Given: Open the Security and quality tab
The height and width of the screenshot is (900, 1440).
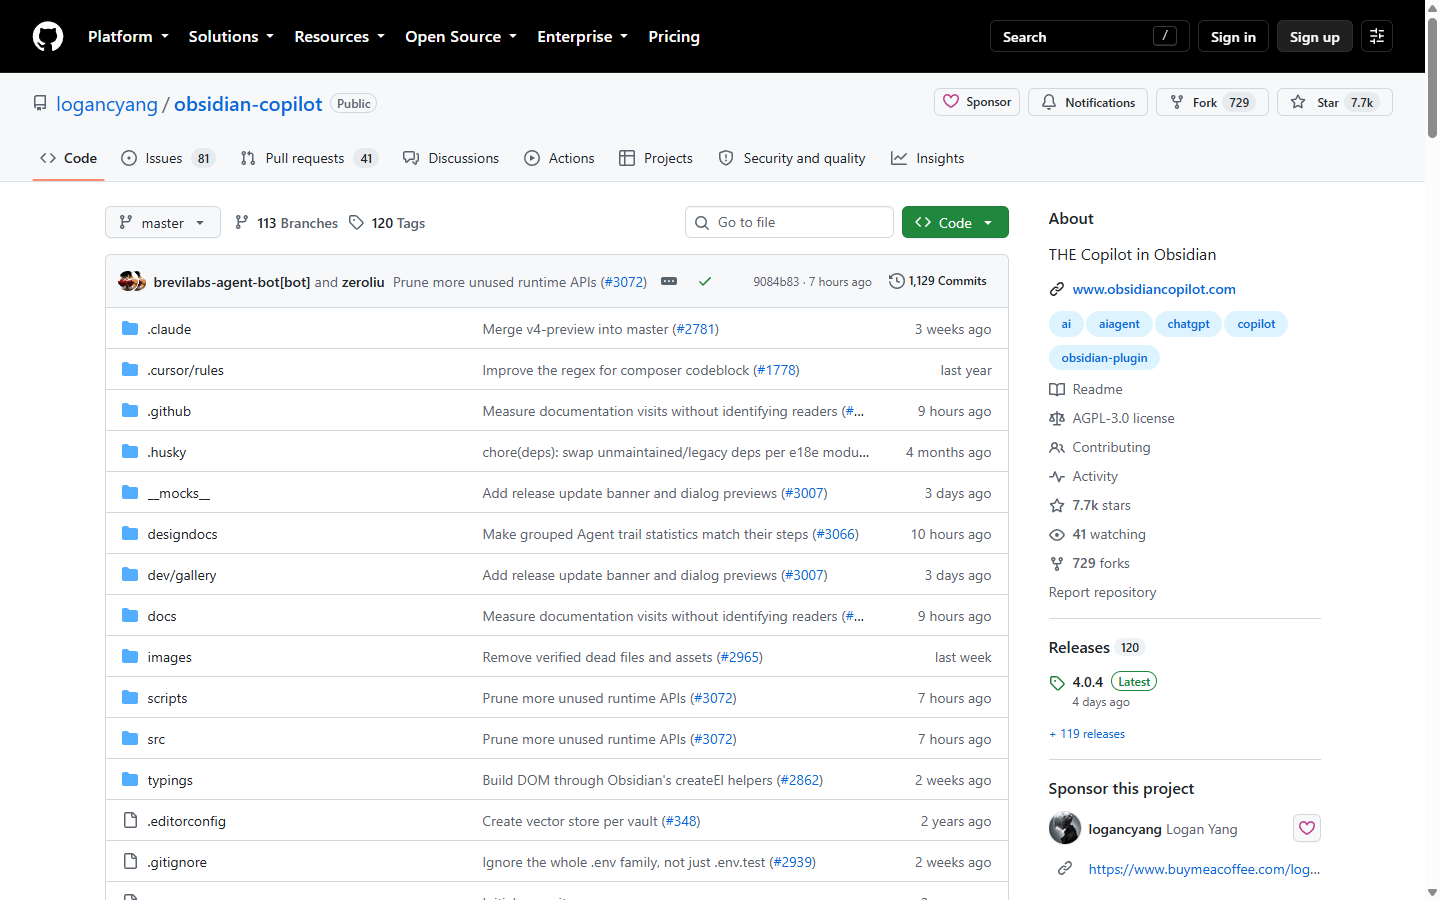Looking at the screenshot, I should pos(792,158).
